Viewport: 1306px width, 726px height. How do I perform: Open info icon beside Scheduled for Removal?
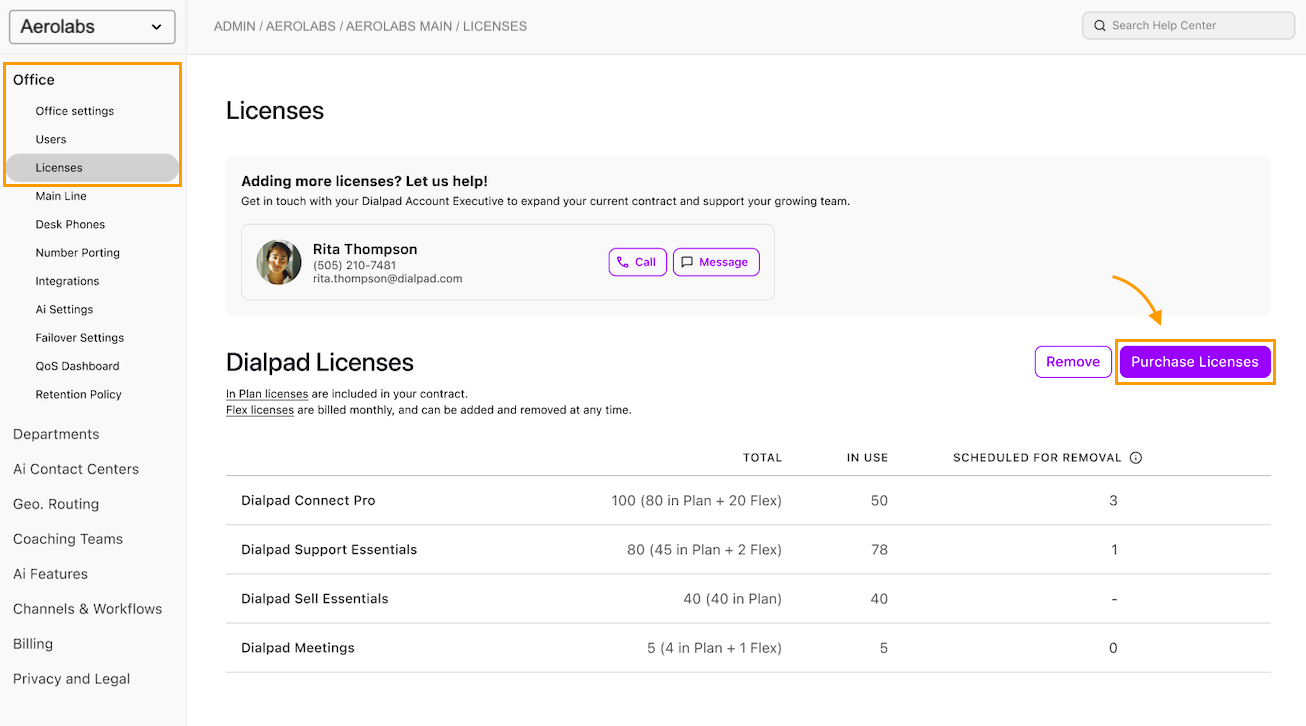pos(1136,458)
